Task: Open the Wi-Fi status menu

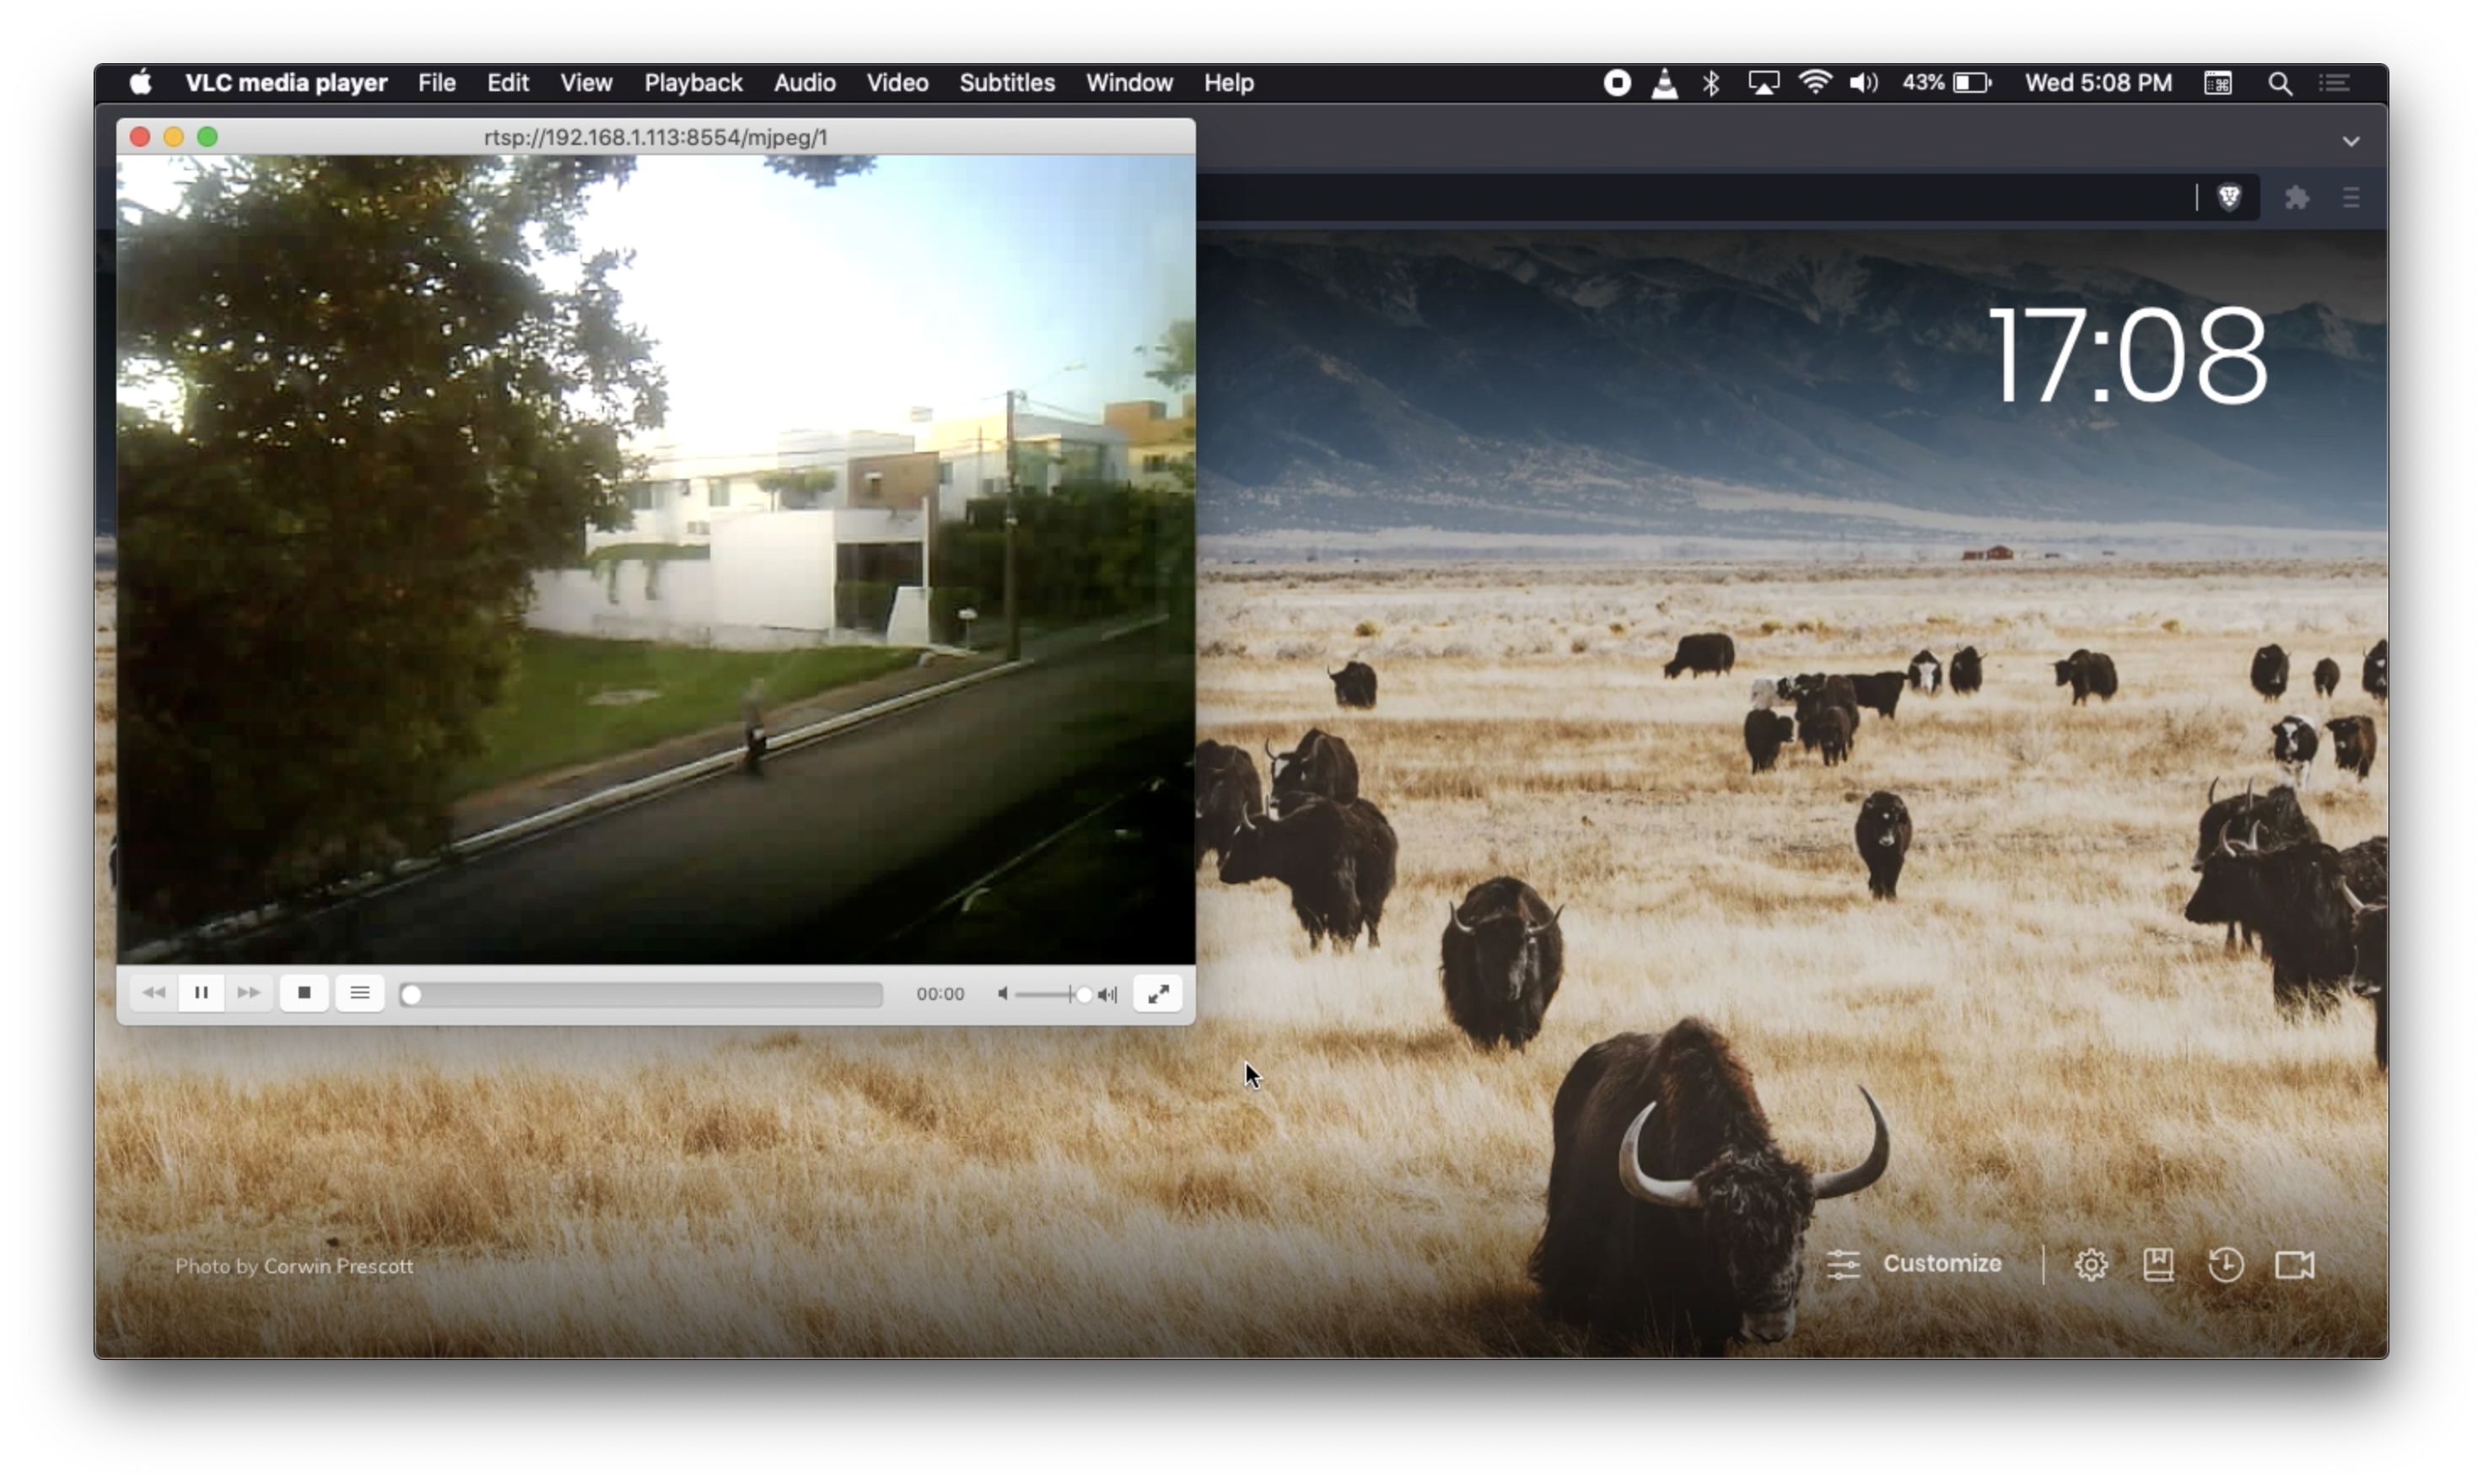Action: pyautogui.click(x=1815, y=83)
